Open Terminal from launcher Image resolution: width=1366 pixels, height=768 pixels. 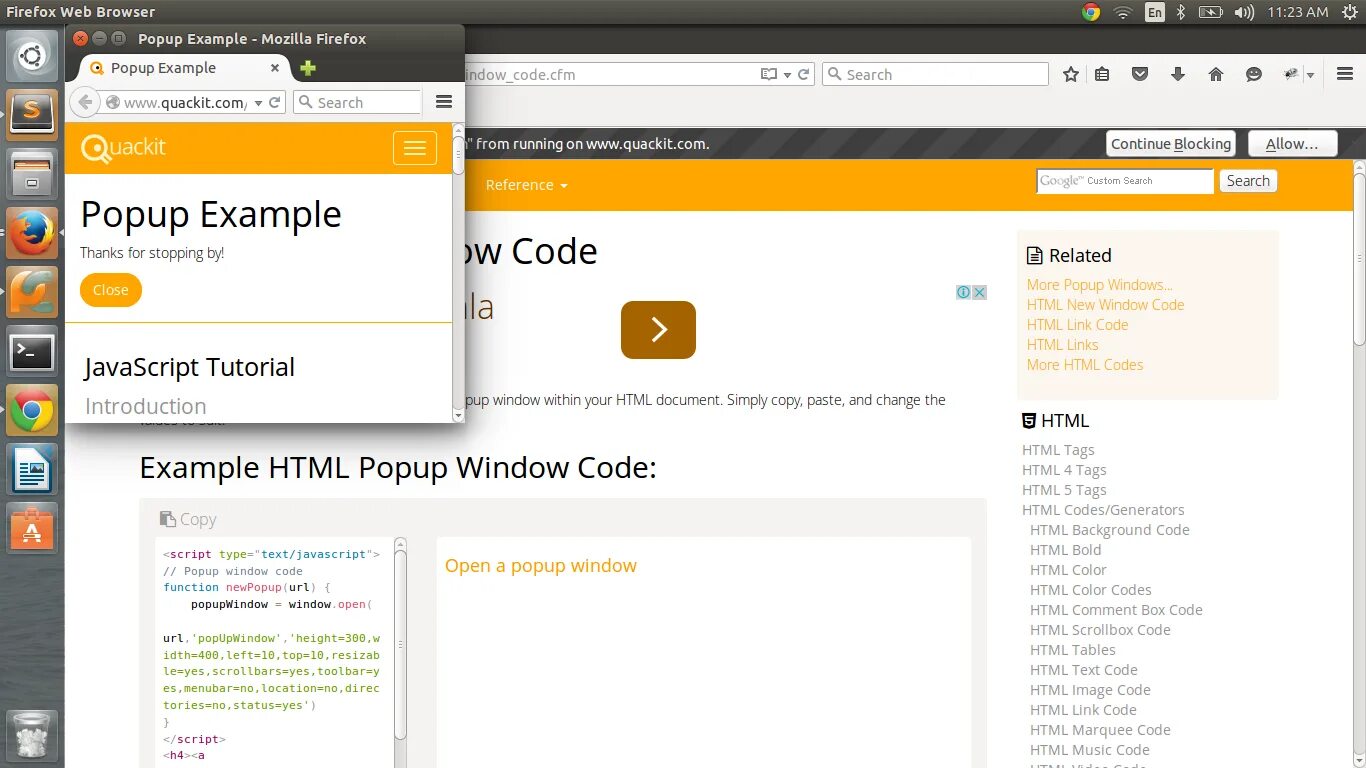(x=32, y=352)
